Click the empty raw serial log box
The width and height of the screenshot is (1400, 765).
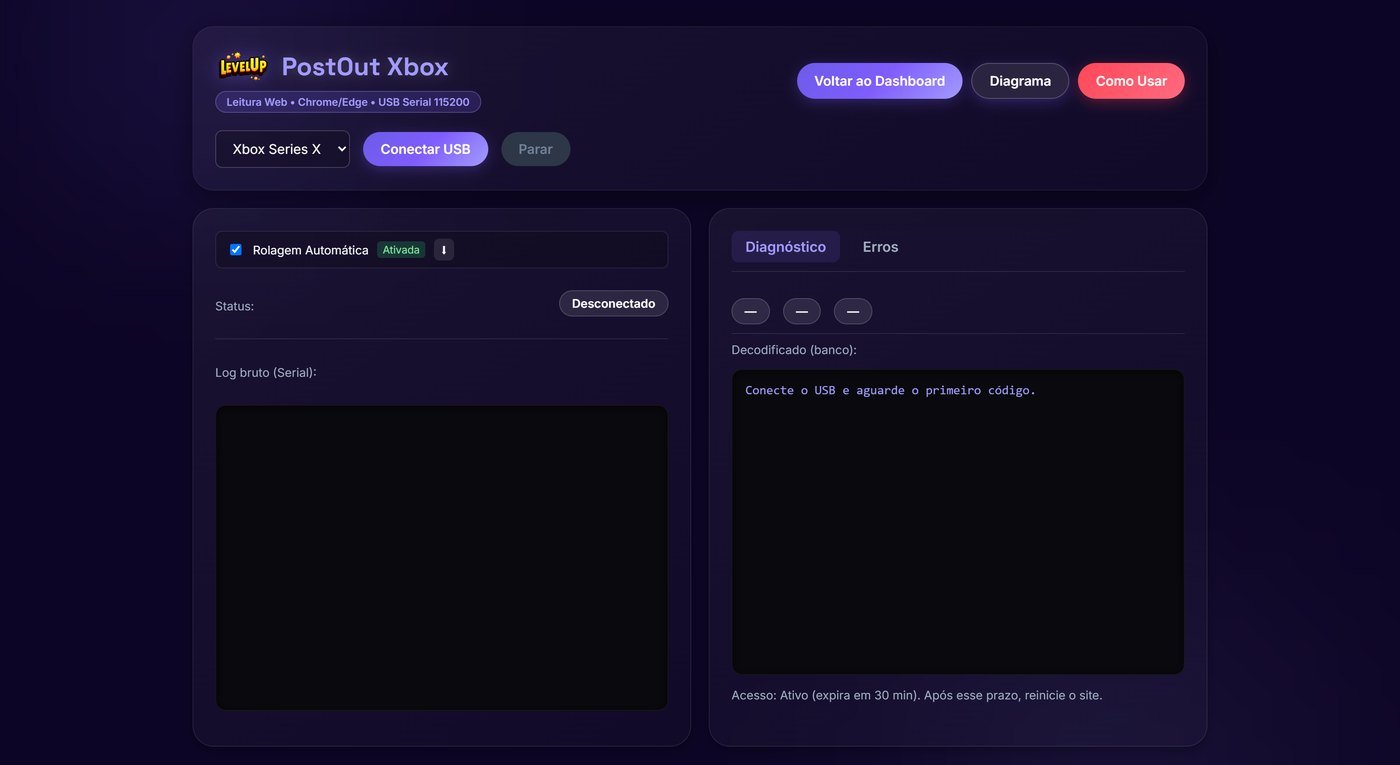point(442,558)
